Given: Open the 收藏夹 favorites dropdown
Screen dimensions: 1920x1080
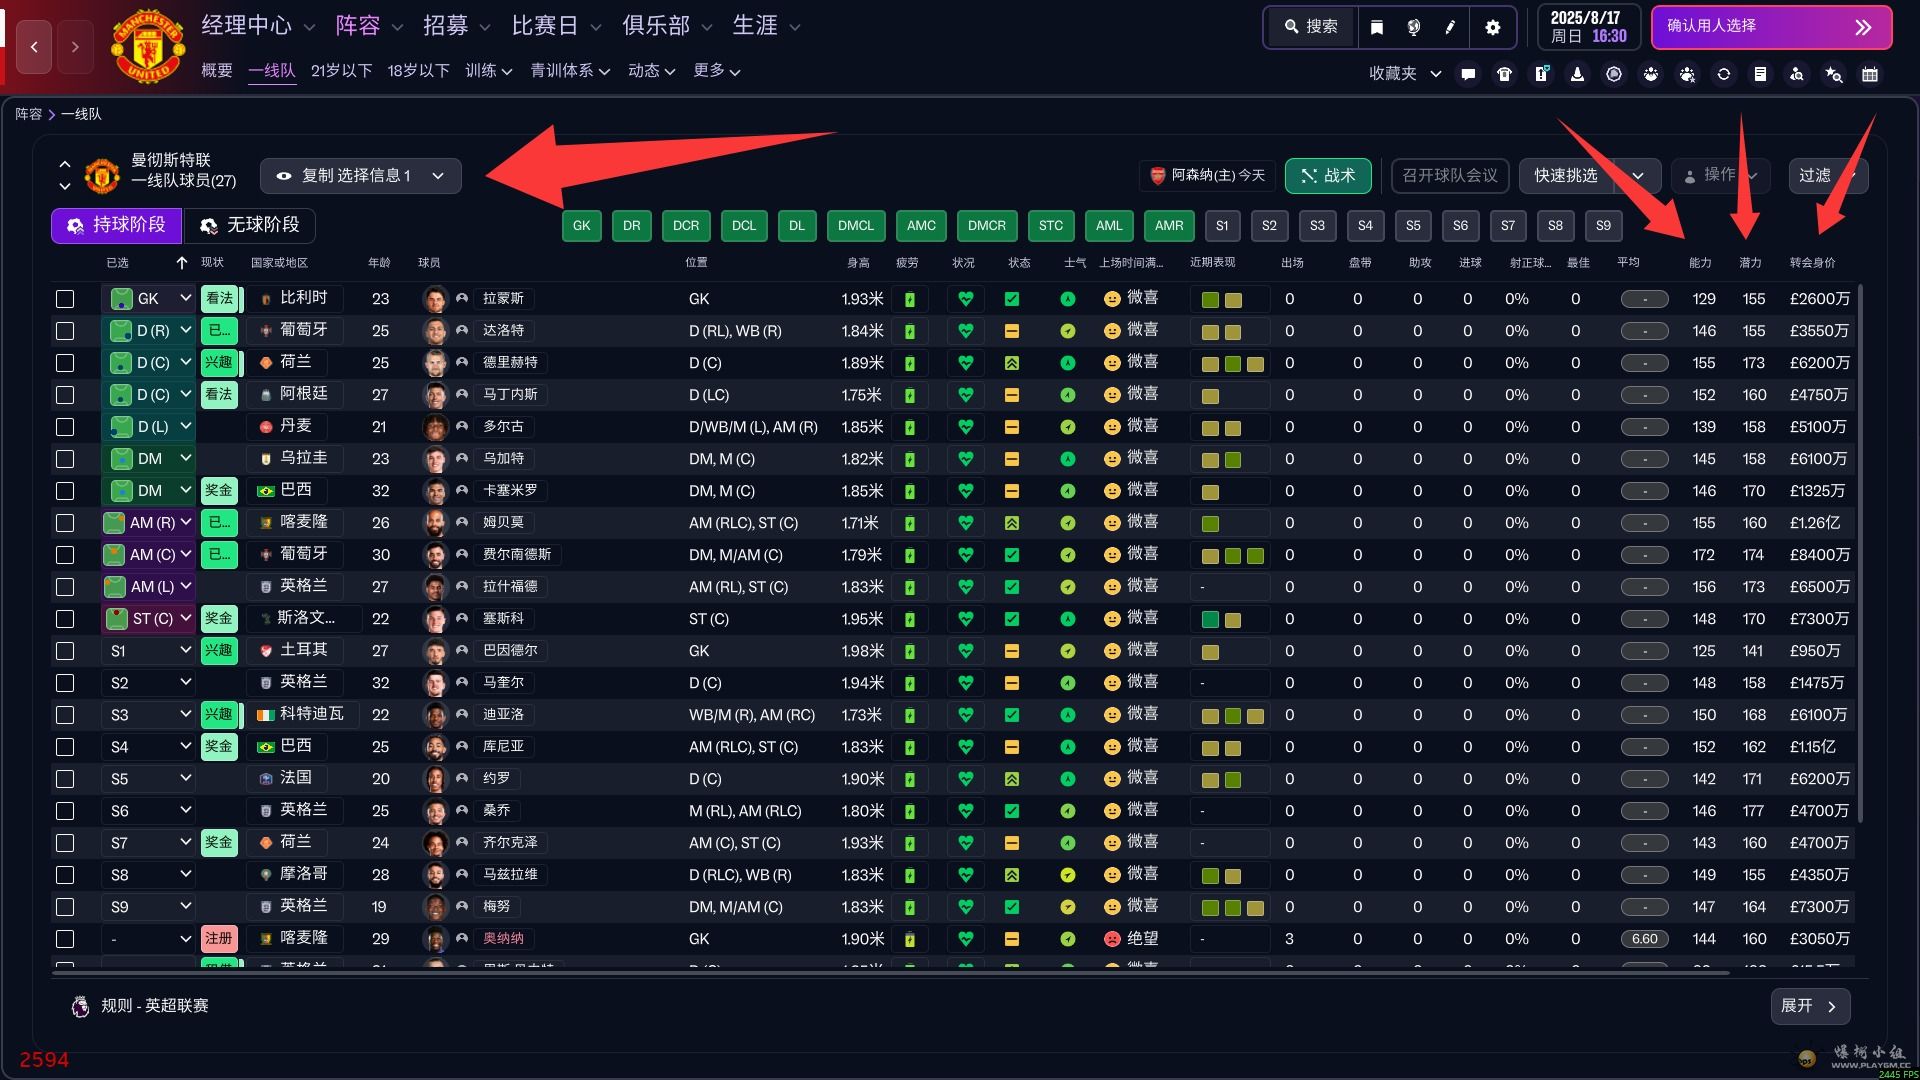Looking at the screenshot, I should (x=1405, y=74).
